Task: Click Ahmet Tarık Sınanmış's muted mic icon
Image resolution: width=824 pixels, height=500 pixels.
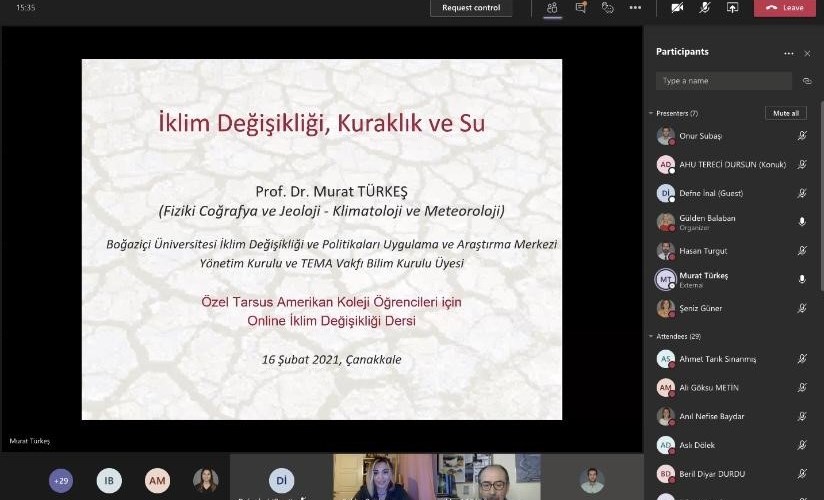Action: (802, 359)
